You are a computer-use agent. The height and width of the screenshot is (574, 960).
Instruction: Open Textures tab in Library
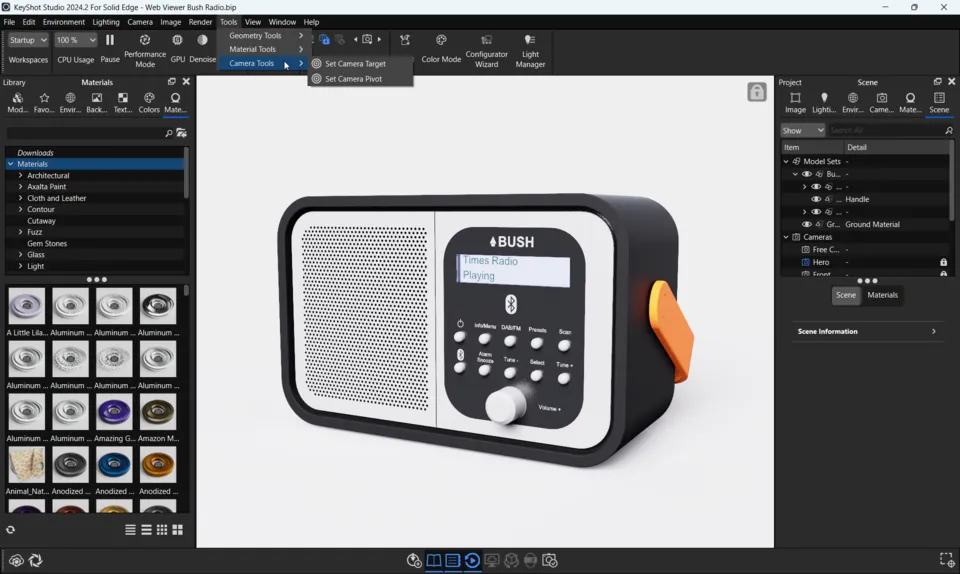pyautogui.click(x=122, y=102)
